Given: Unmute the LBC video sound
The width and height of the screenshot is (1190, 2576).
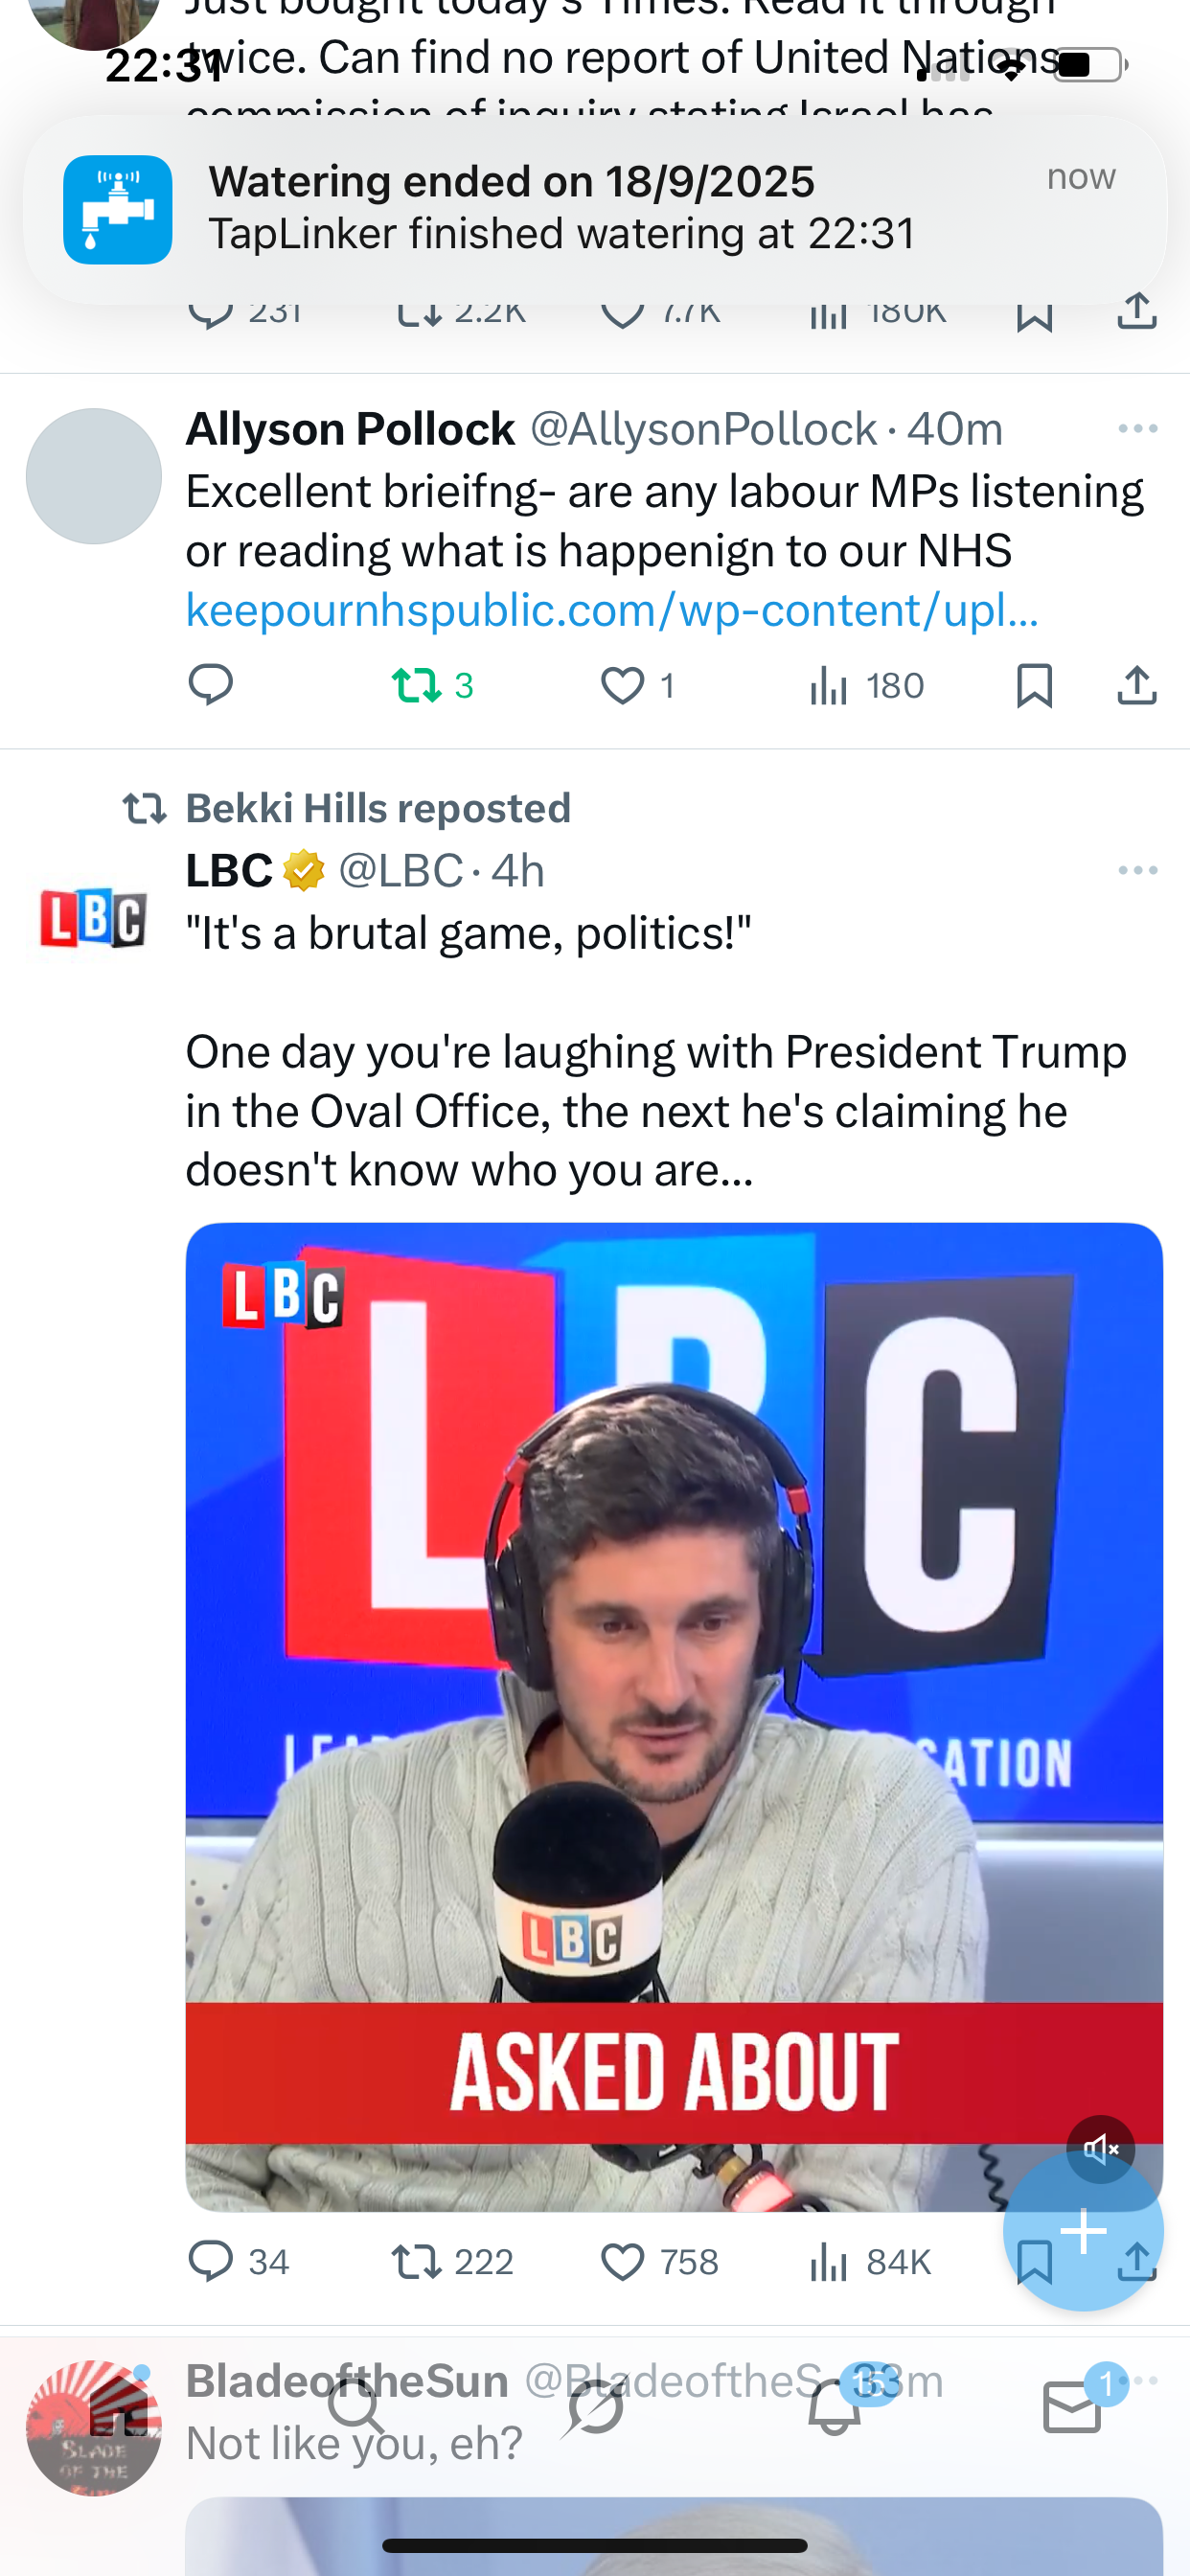Looking at the screenshot, I should point(1100,2148).
